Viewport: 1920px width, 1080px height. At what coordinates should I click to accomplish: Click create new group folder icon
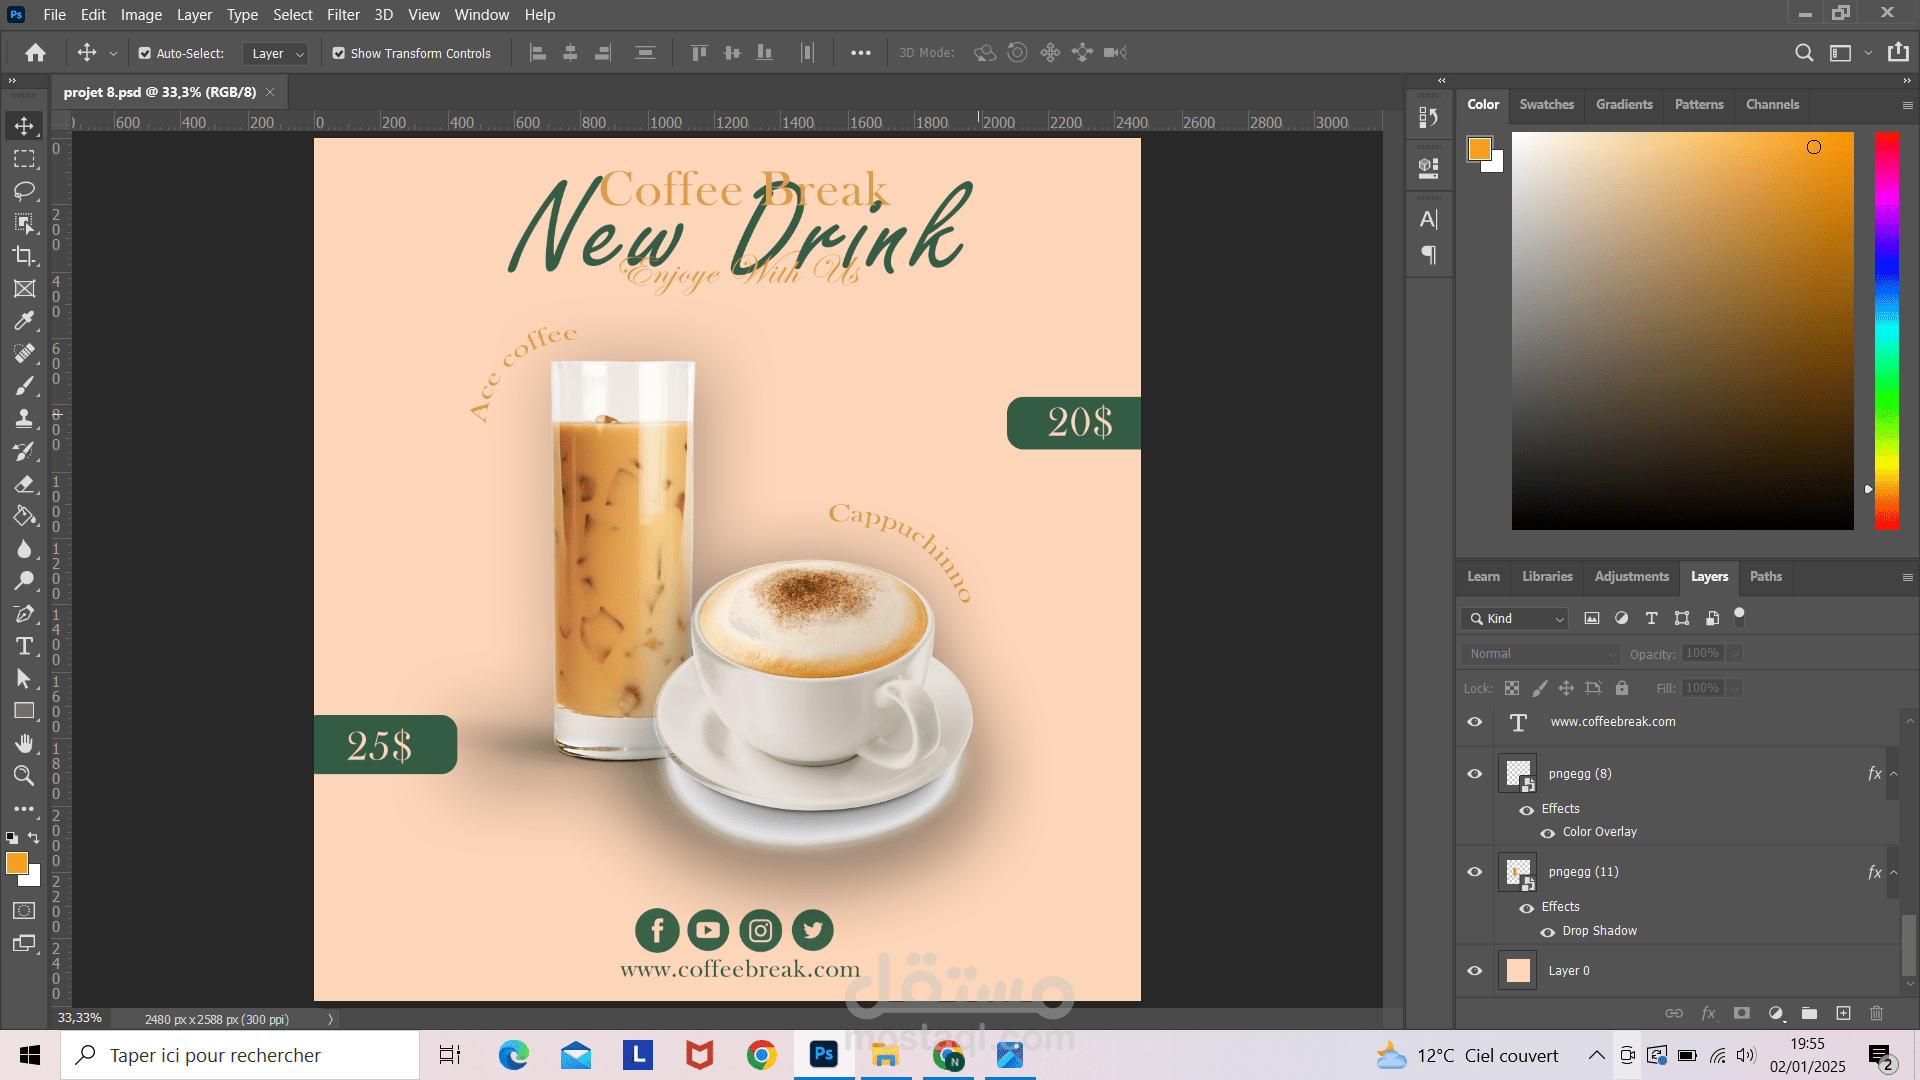point(1809,1013)
